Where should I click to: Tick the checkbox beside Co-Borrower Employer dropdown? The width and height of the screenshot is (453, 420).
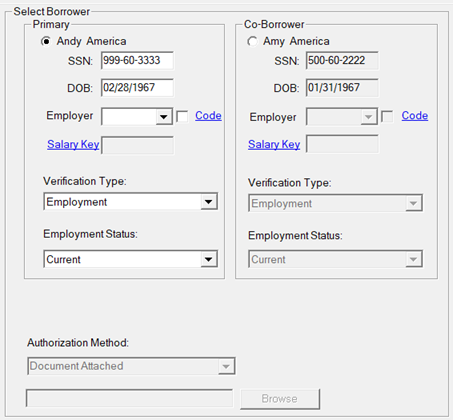coord(387,116)
